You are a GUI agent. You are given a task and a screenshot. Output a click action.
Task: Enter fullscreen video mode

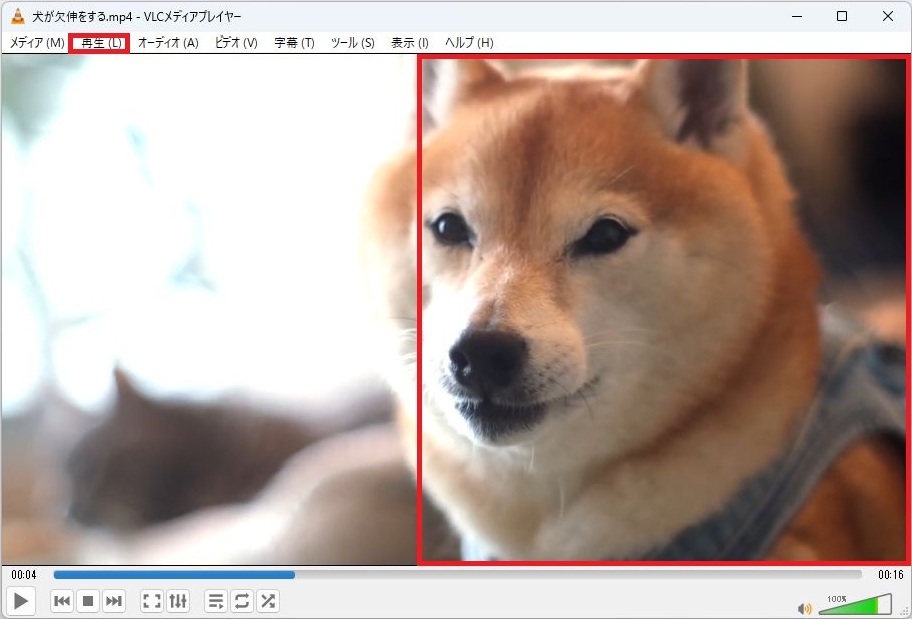point(152,601)
